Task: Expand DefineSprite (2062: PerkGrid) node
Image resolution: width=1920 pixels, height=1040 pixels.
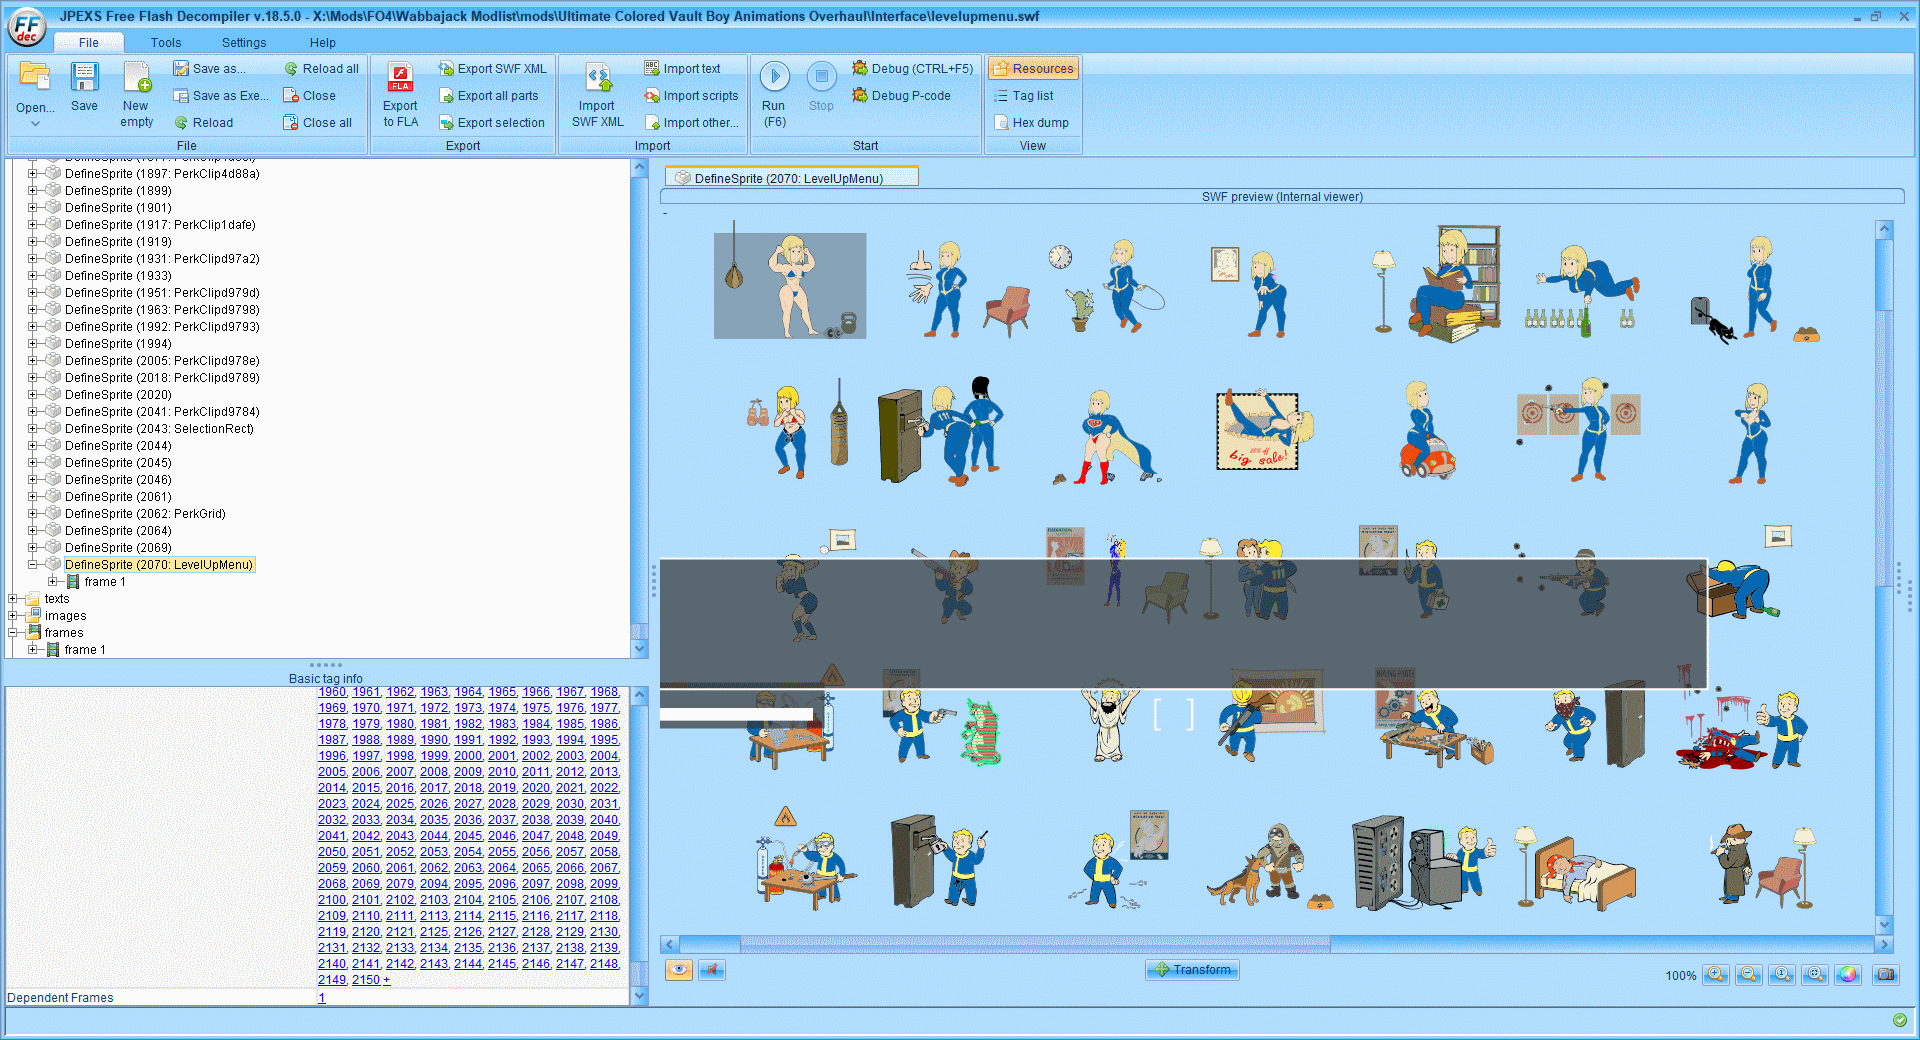Action: [x=33, y=514]
